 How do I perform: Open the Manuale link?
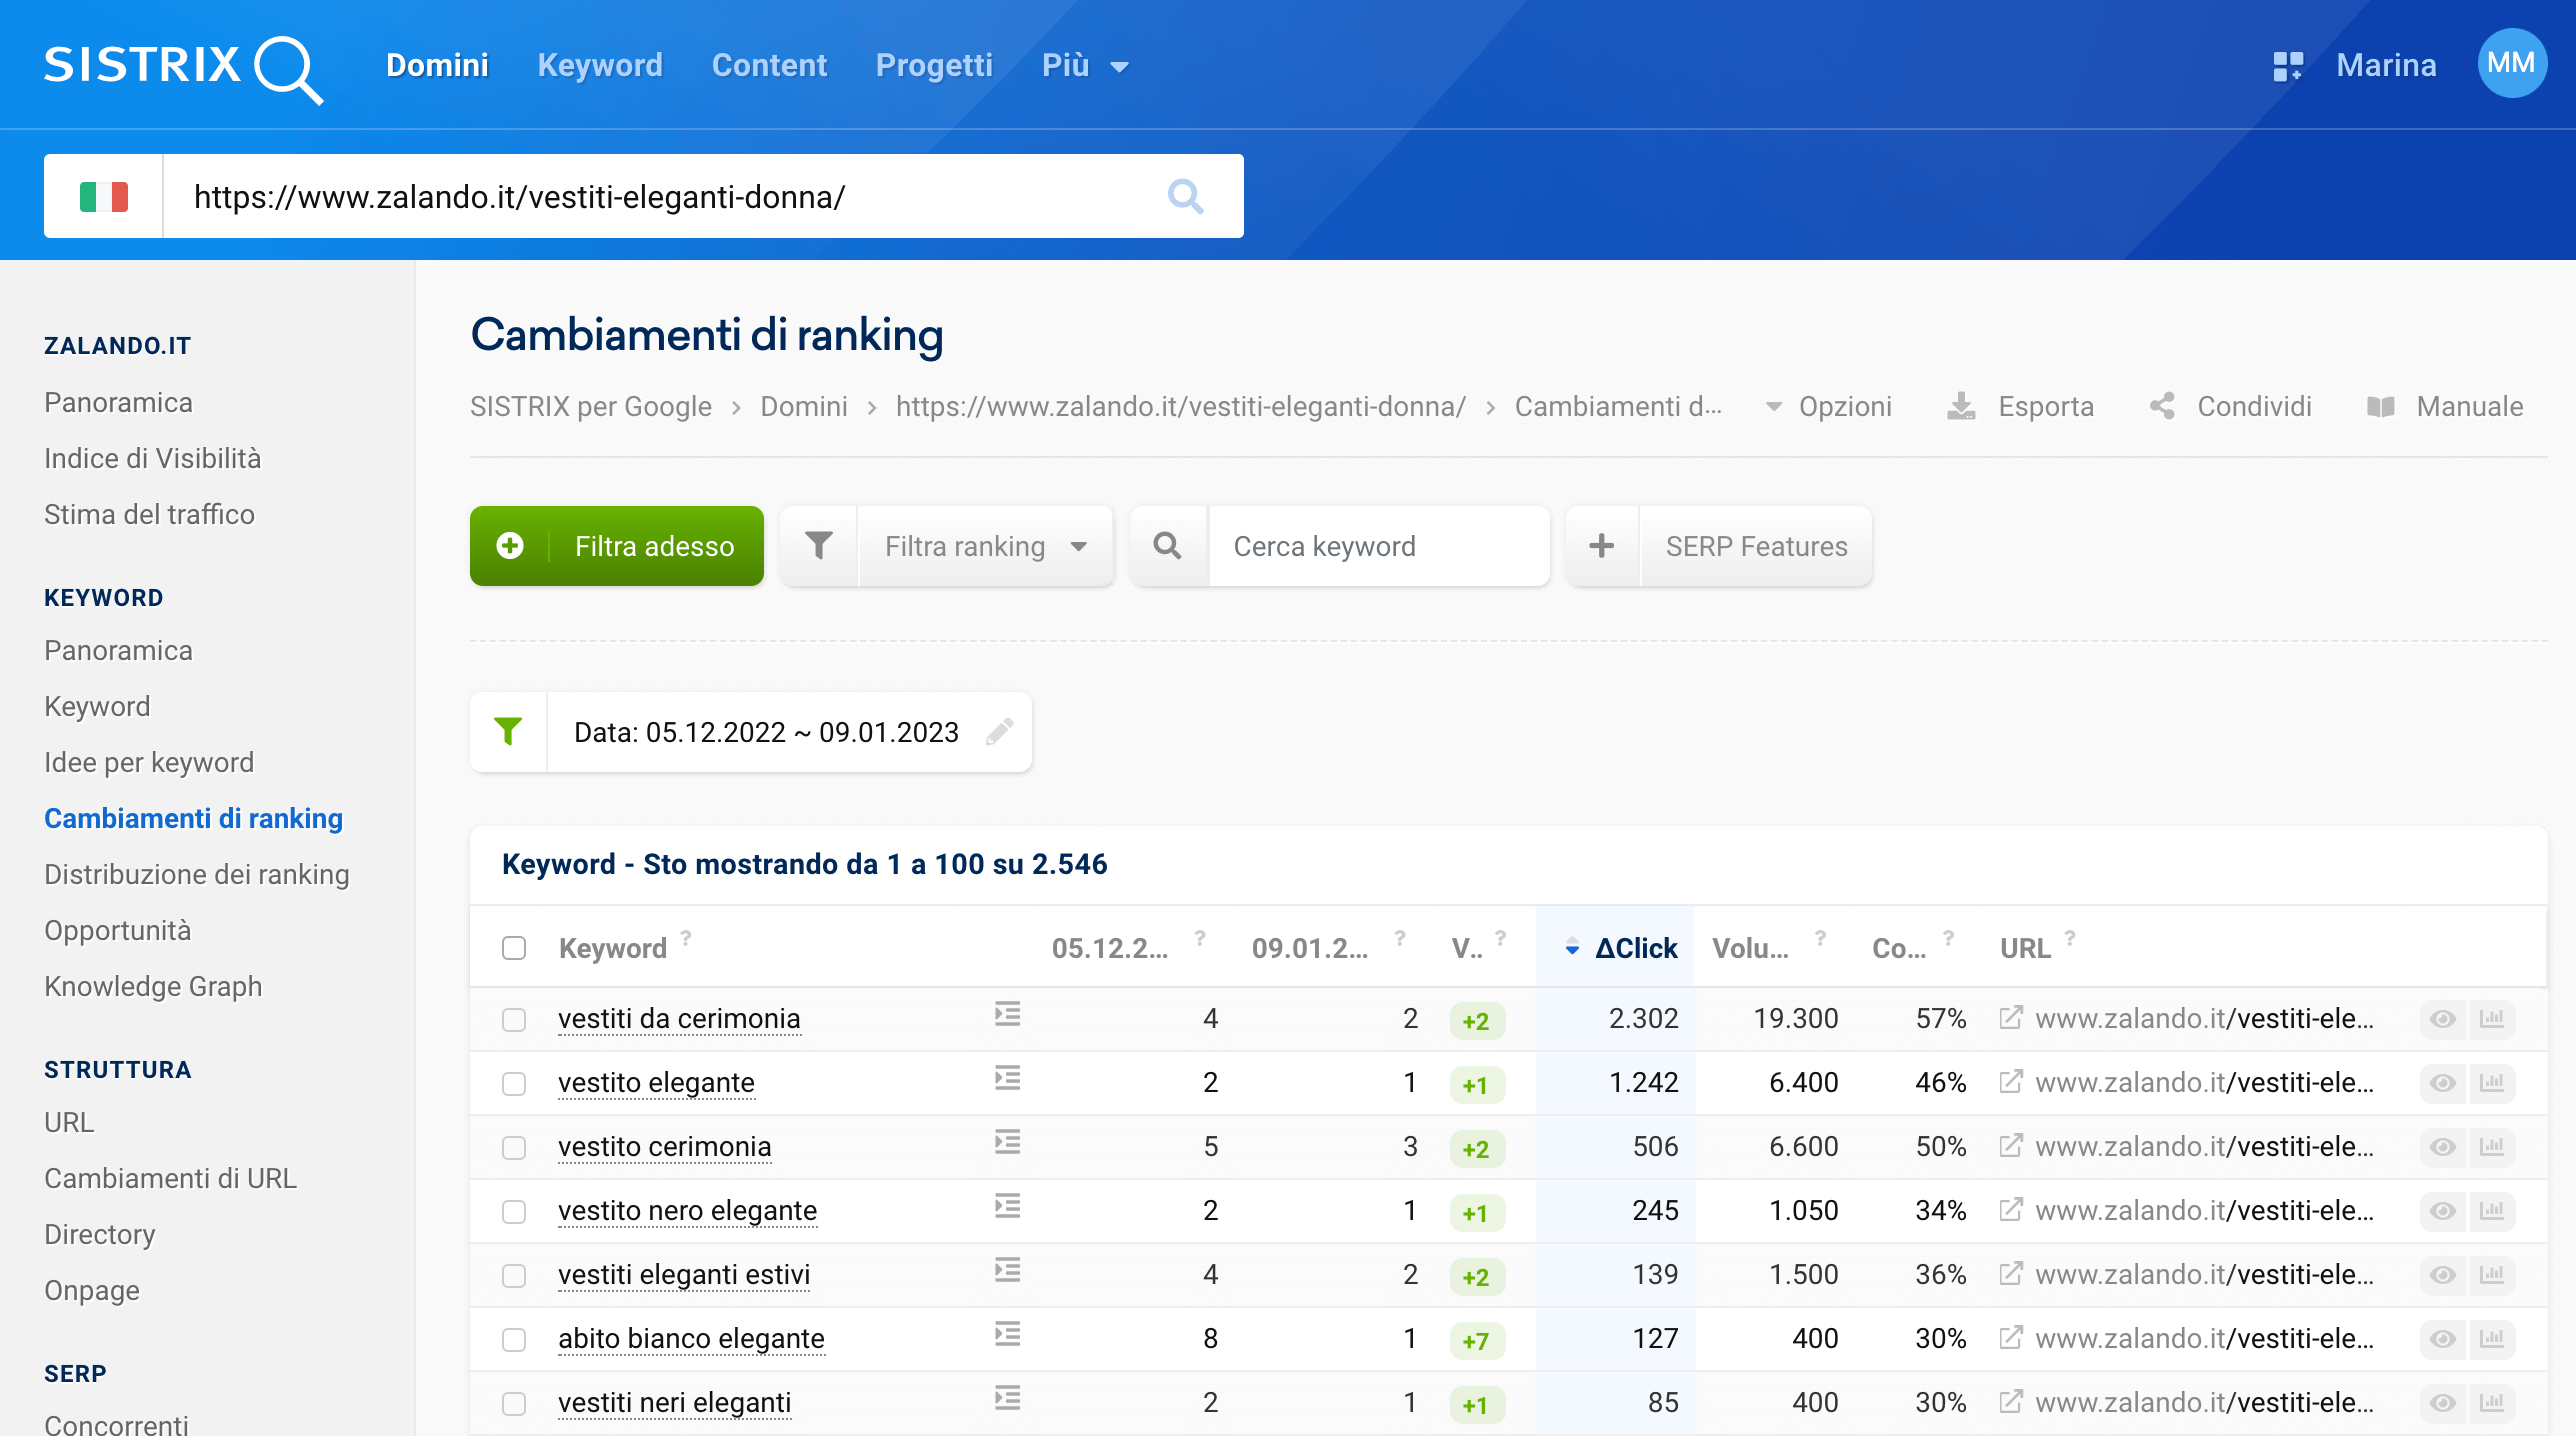(x=2445, y=406)
